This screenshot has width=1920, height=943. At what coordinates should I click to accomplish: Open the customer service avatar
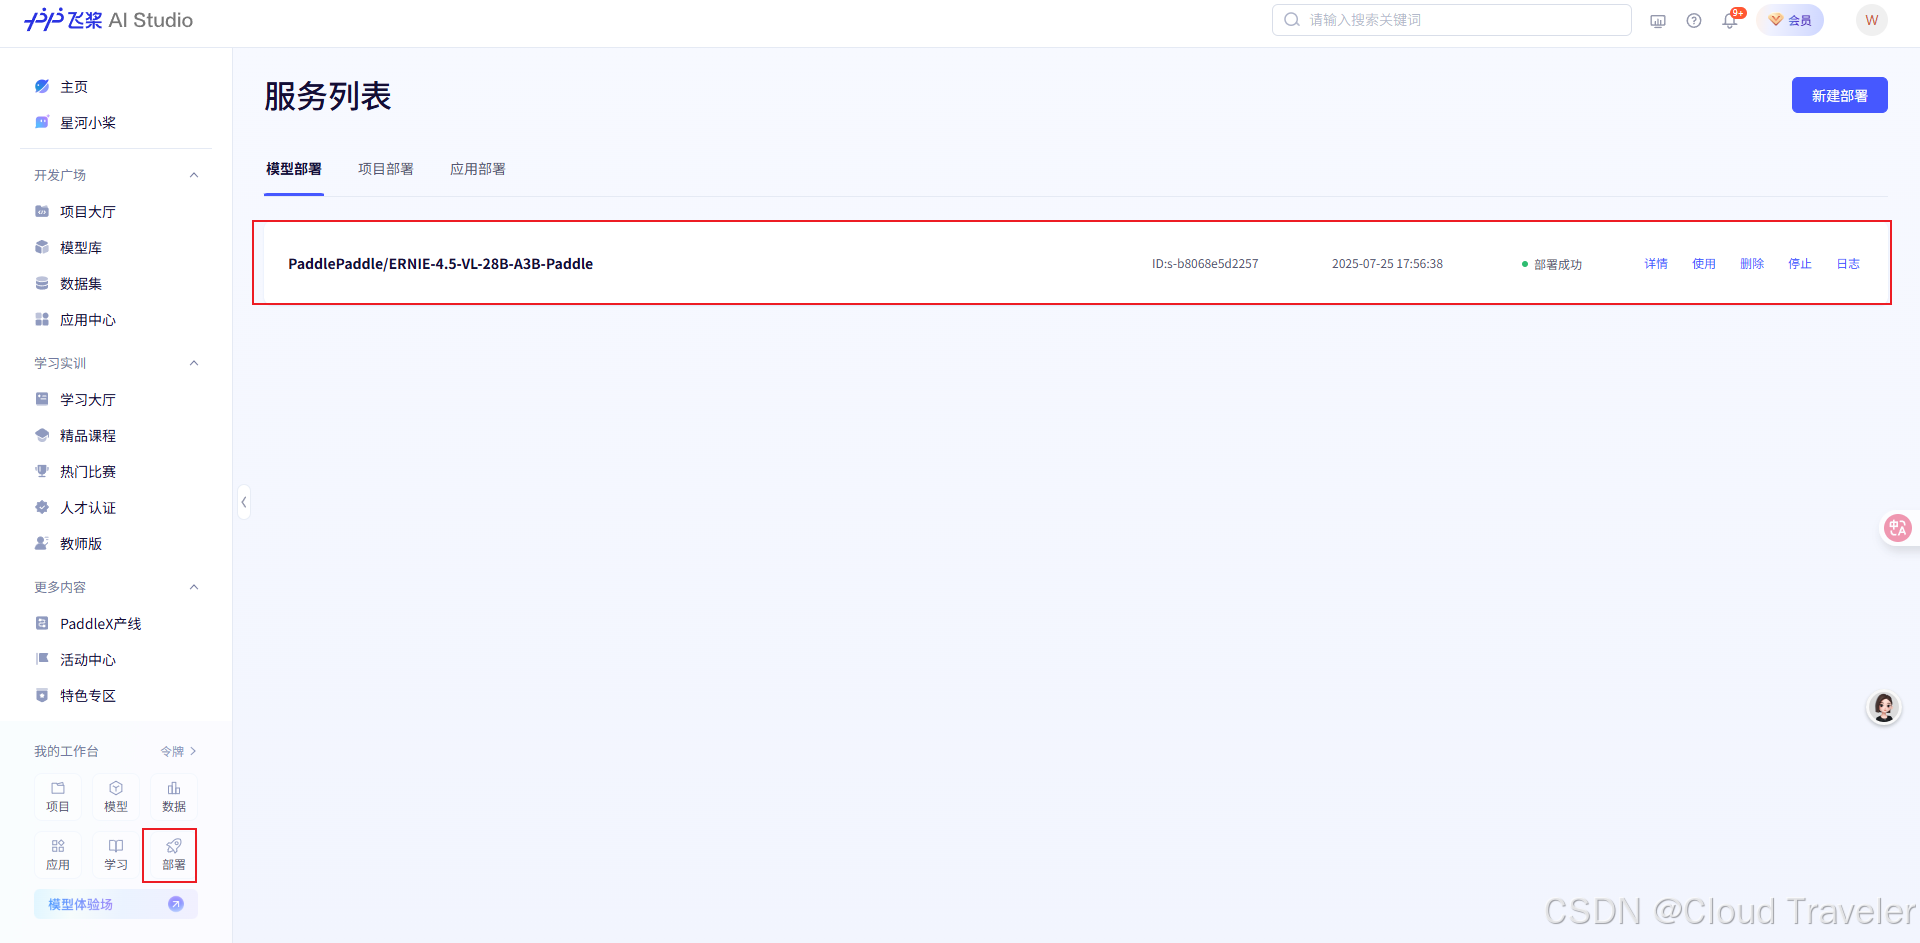(x=1884, y=708)
